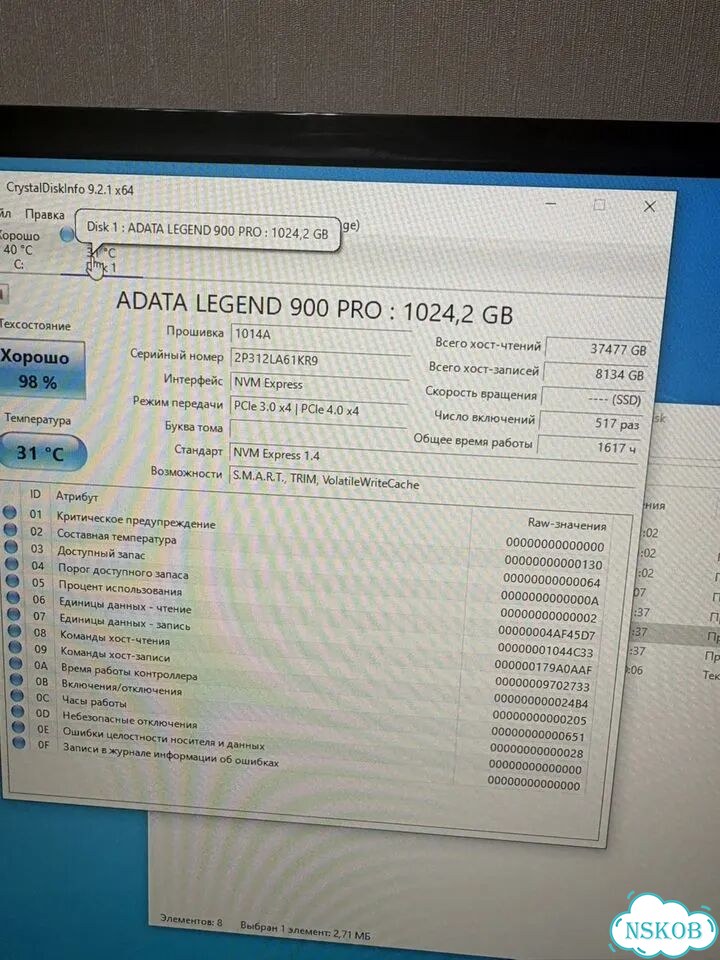Click the Прошивка field 1014A
This screenshot has width=720, height=960.
click(320, 334)
